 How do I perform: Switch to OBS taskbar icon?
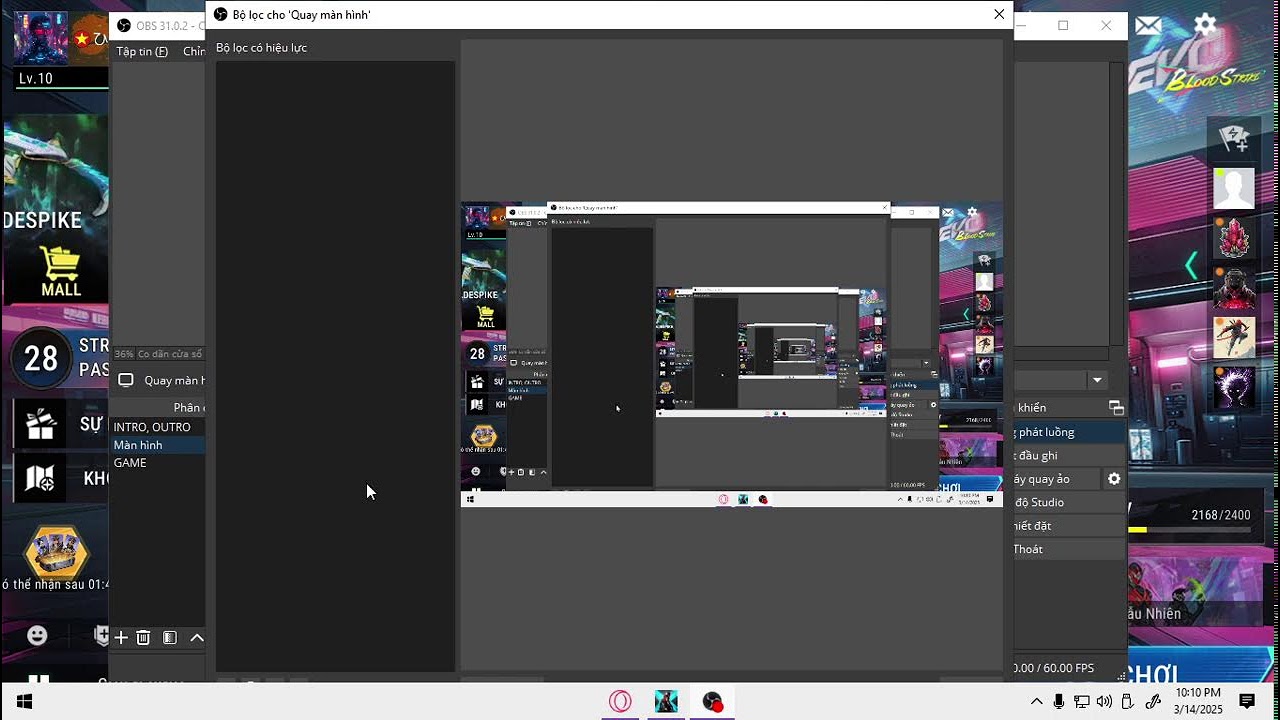(x=712, y=702)
